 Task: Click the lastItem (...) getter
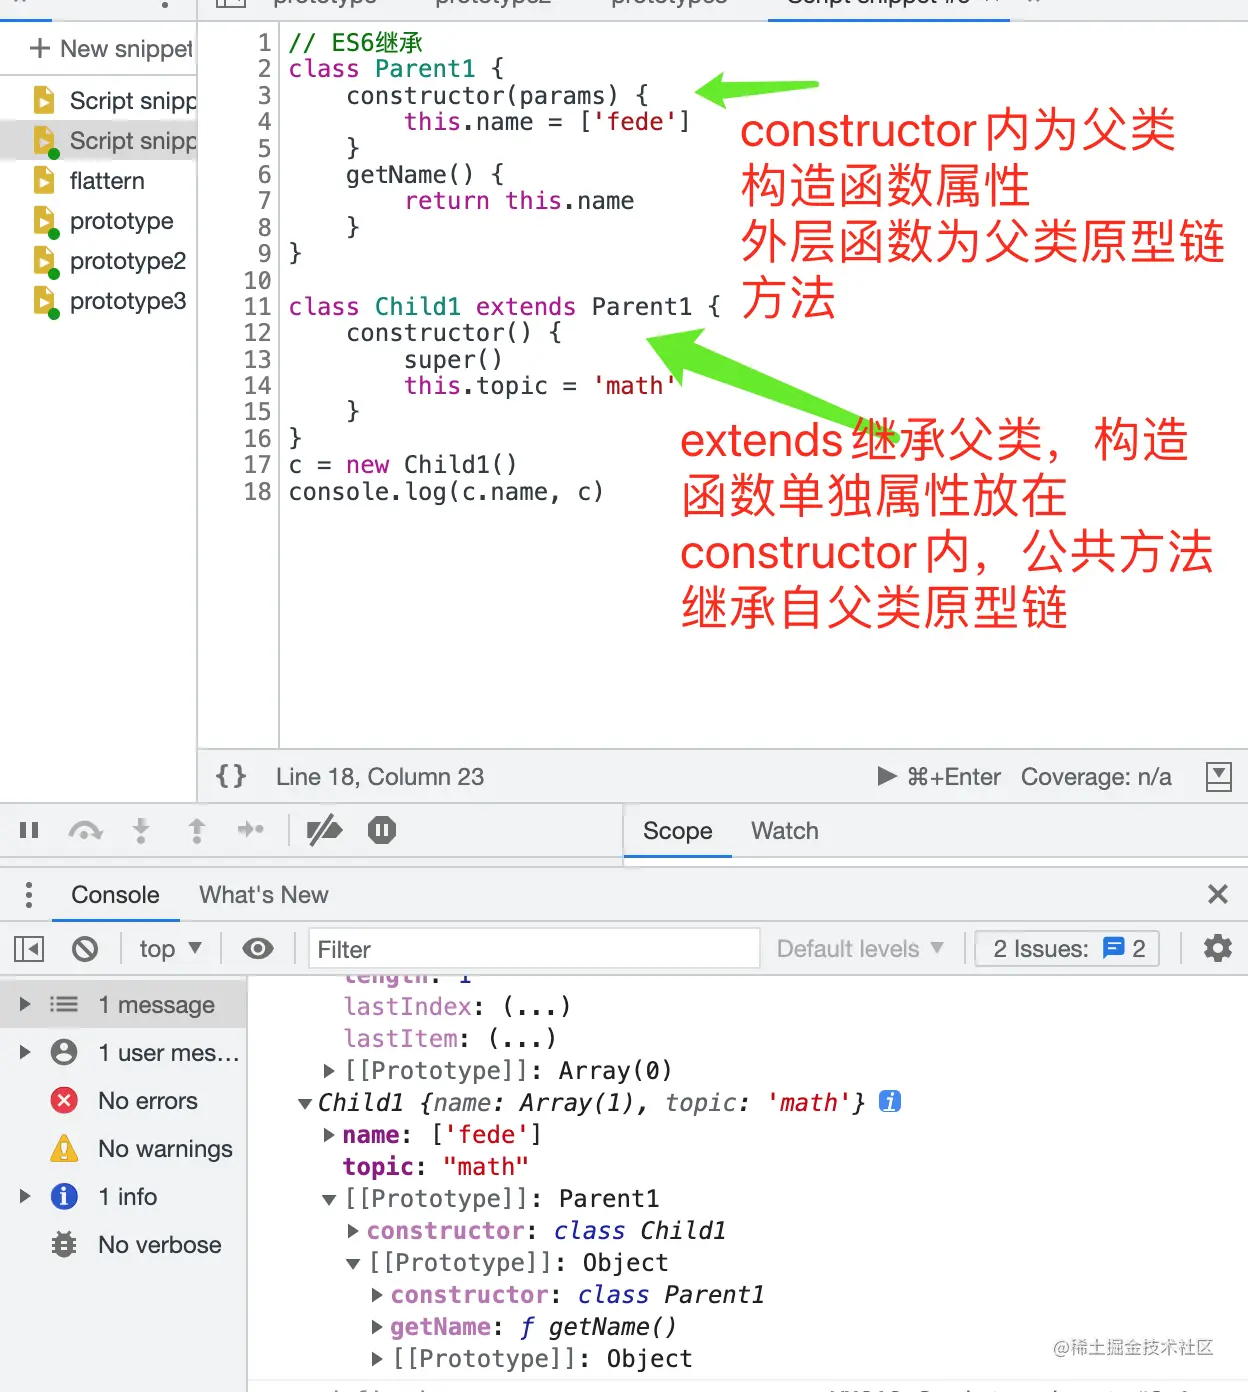[x=522, y=1038]
